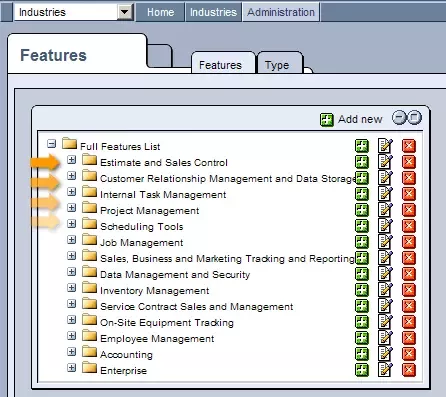Delete the Enterprise feature
446x397 pixels.
(x=409, y=370)
